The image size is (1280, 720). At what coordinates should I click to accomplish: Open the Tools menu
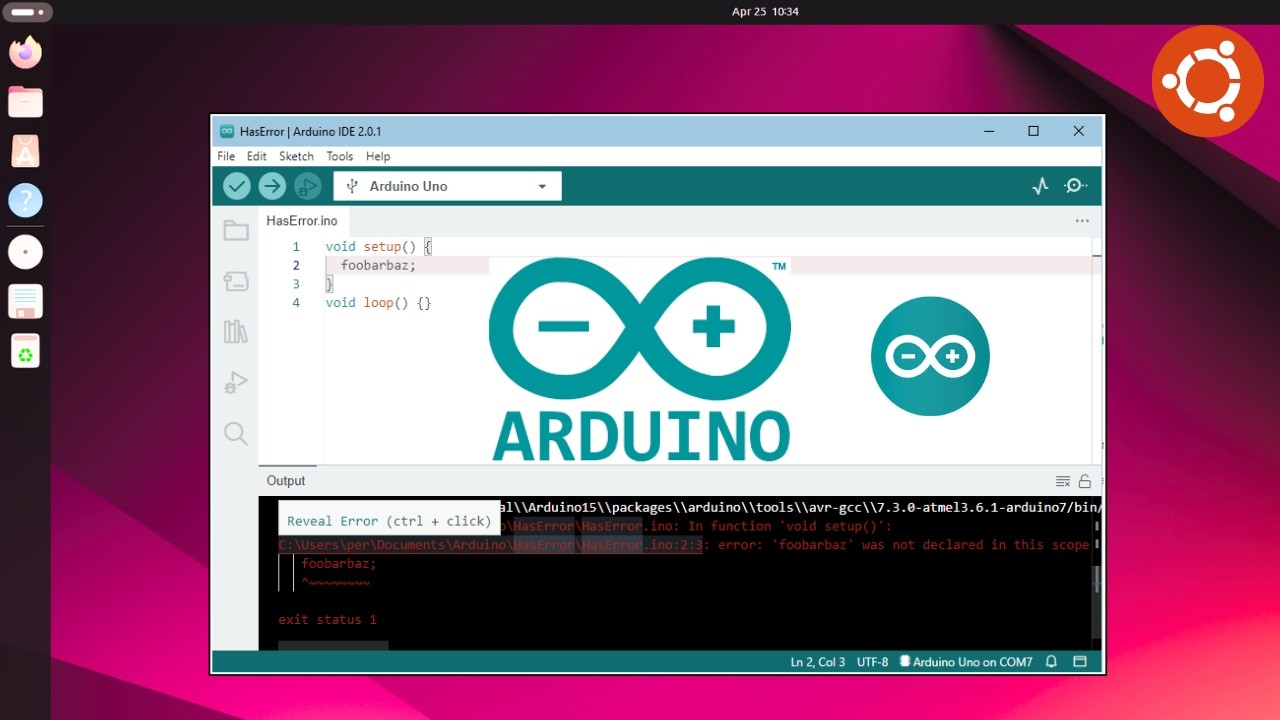tap(340, 156)
